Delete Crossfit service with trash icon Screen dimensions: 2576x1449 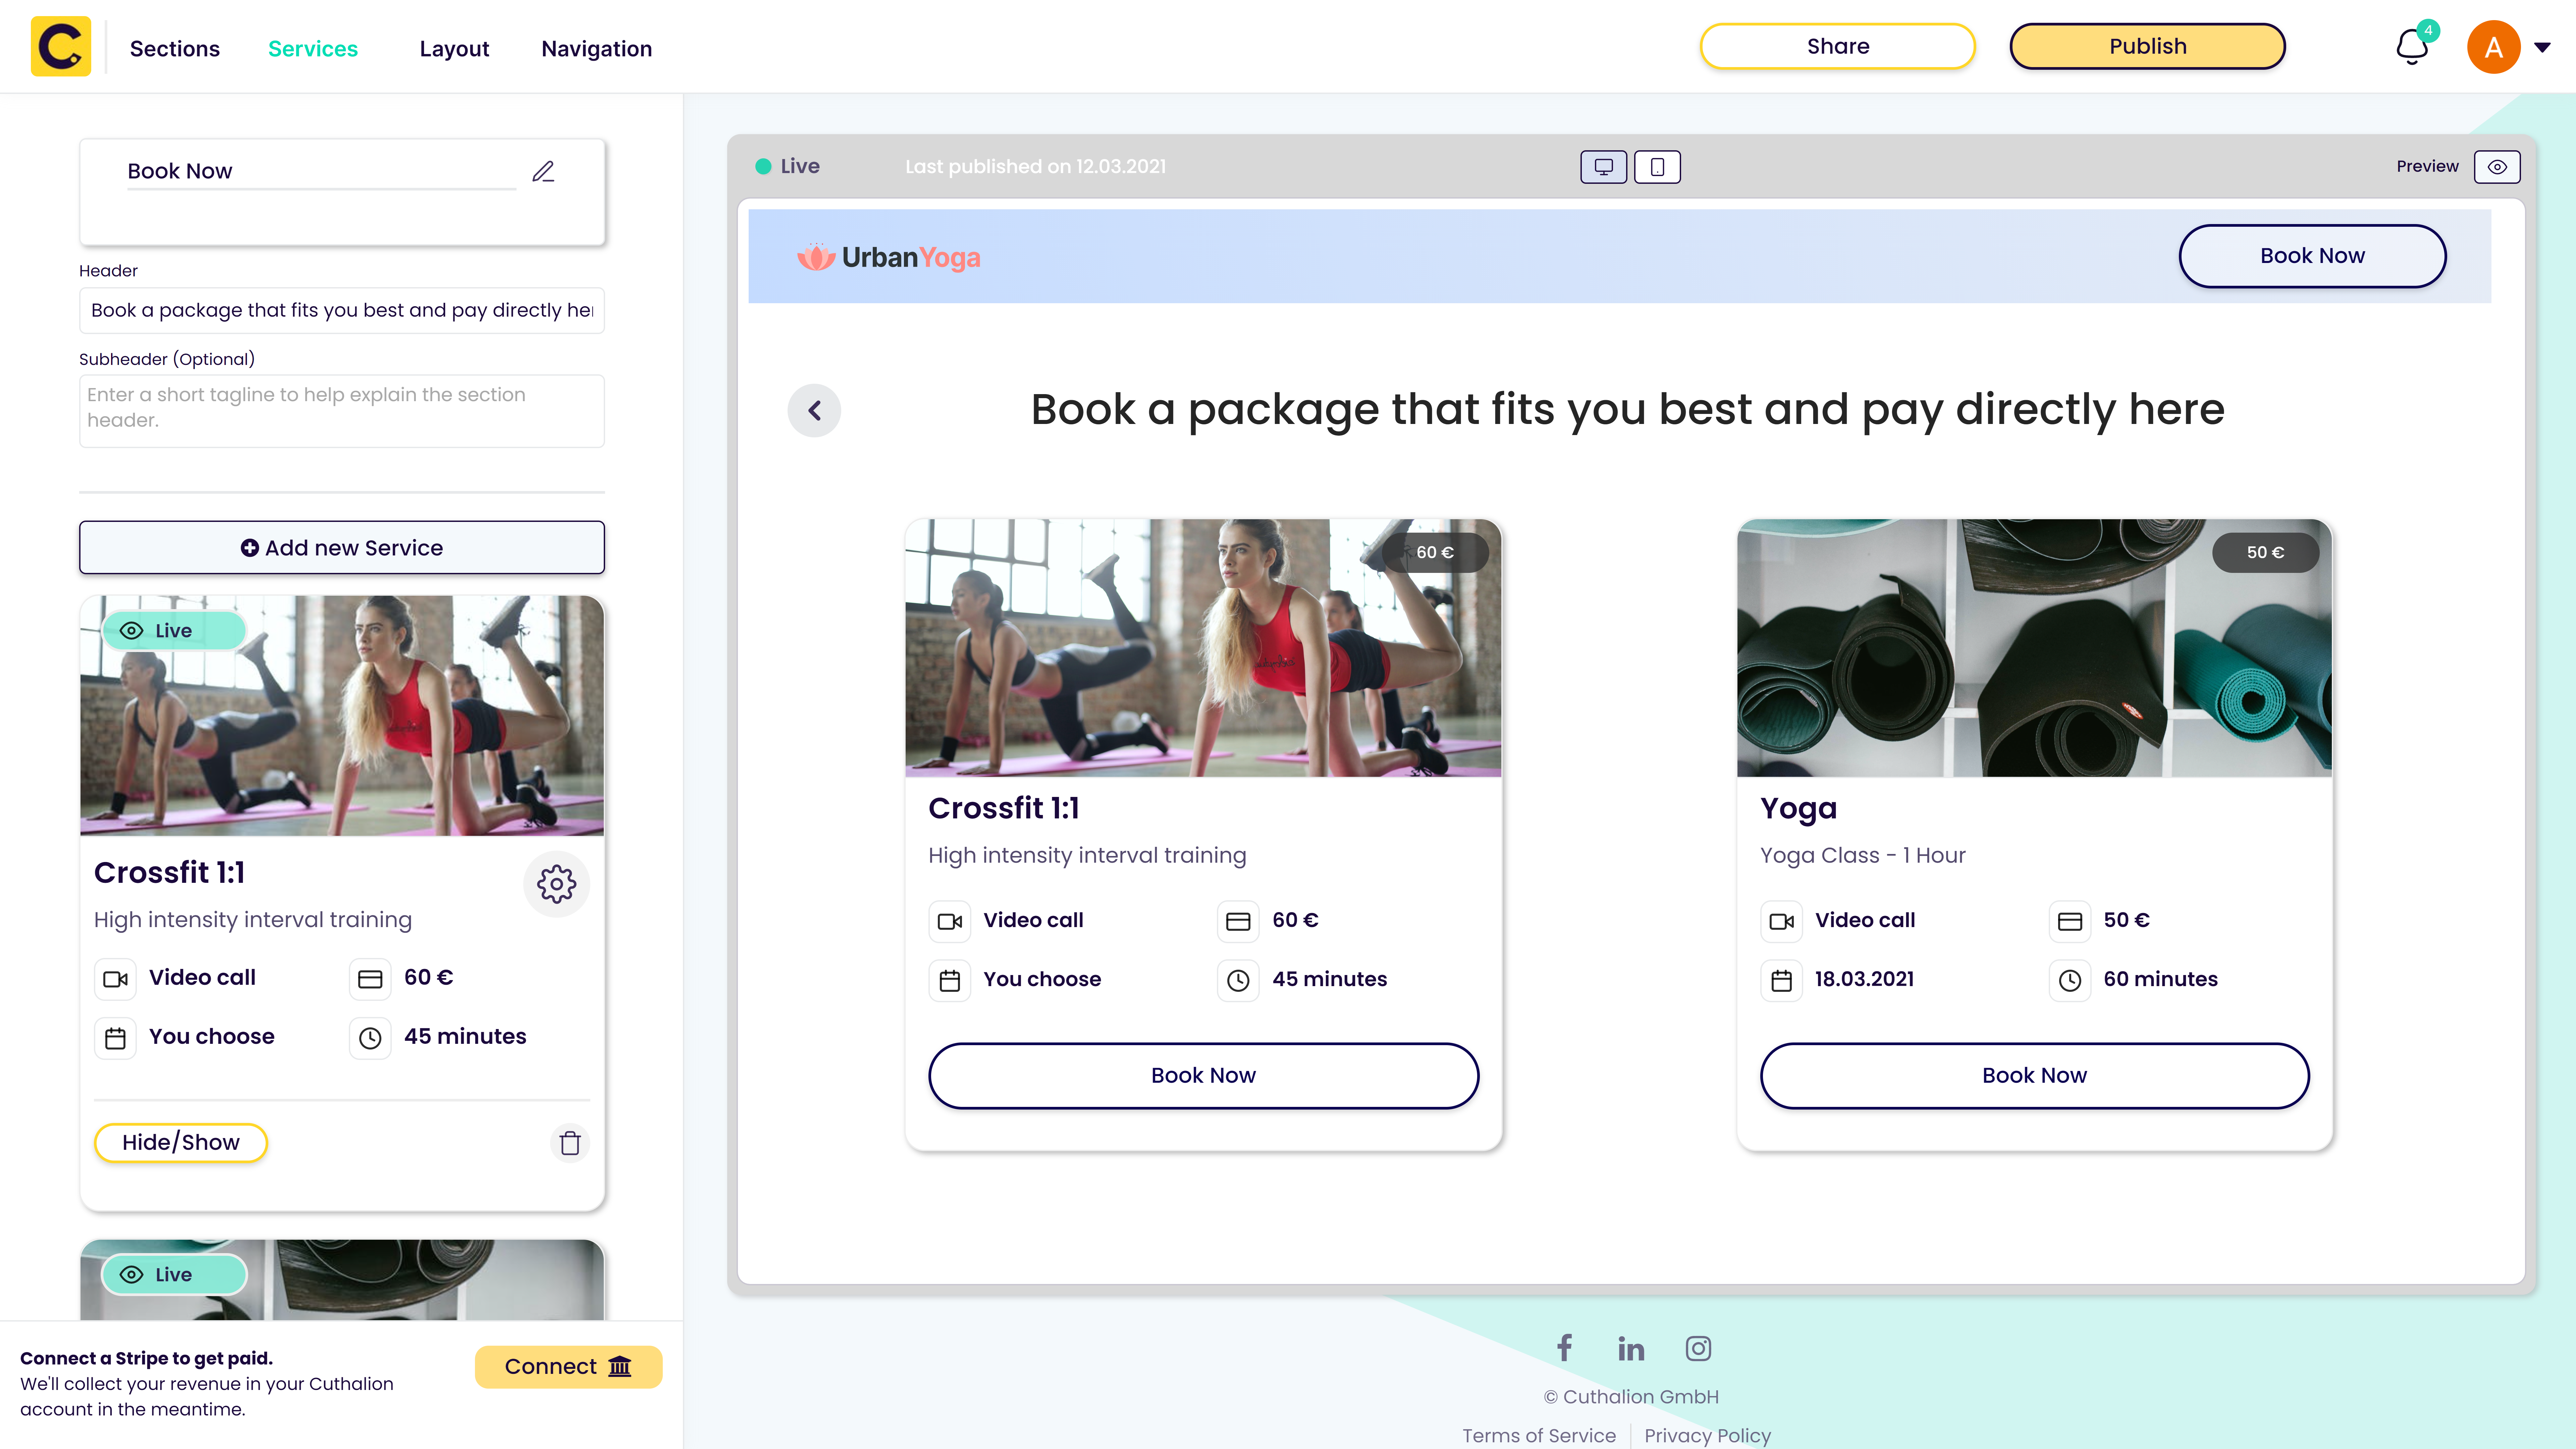(570, 1143)
